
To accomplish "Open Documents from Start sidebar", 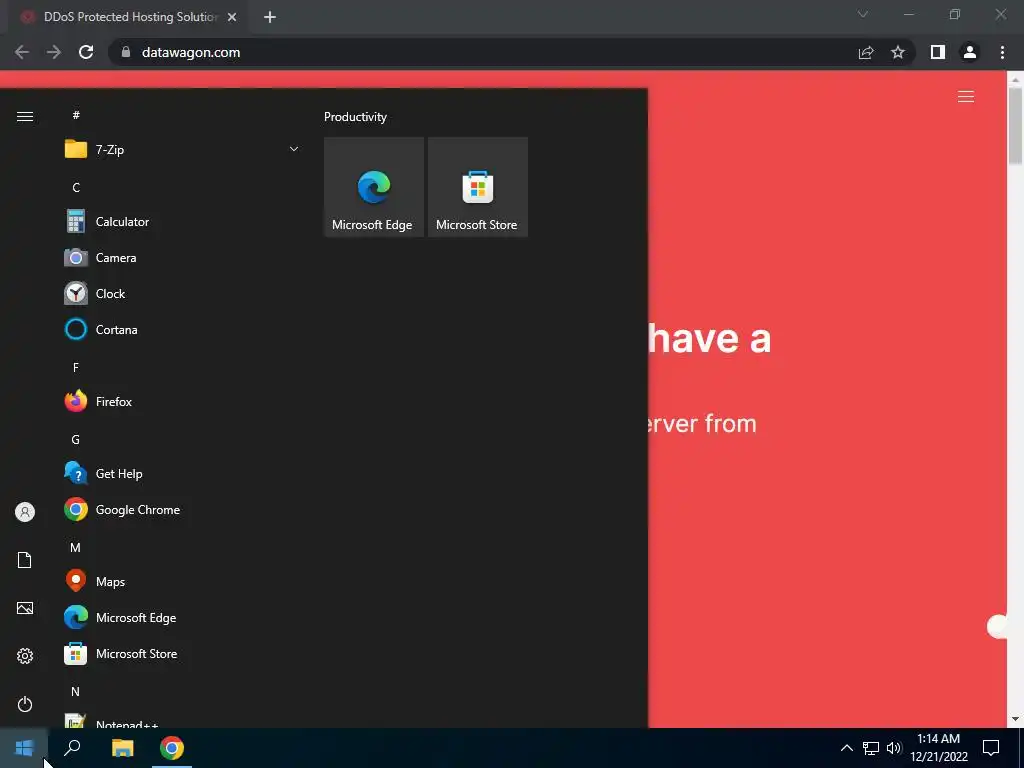I will [25, 560].
